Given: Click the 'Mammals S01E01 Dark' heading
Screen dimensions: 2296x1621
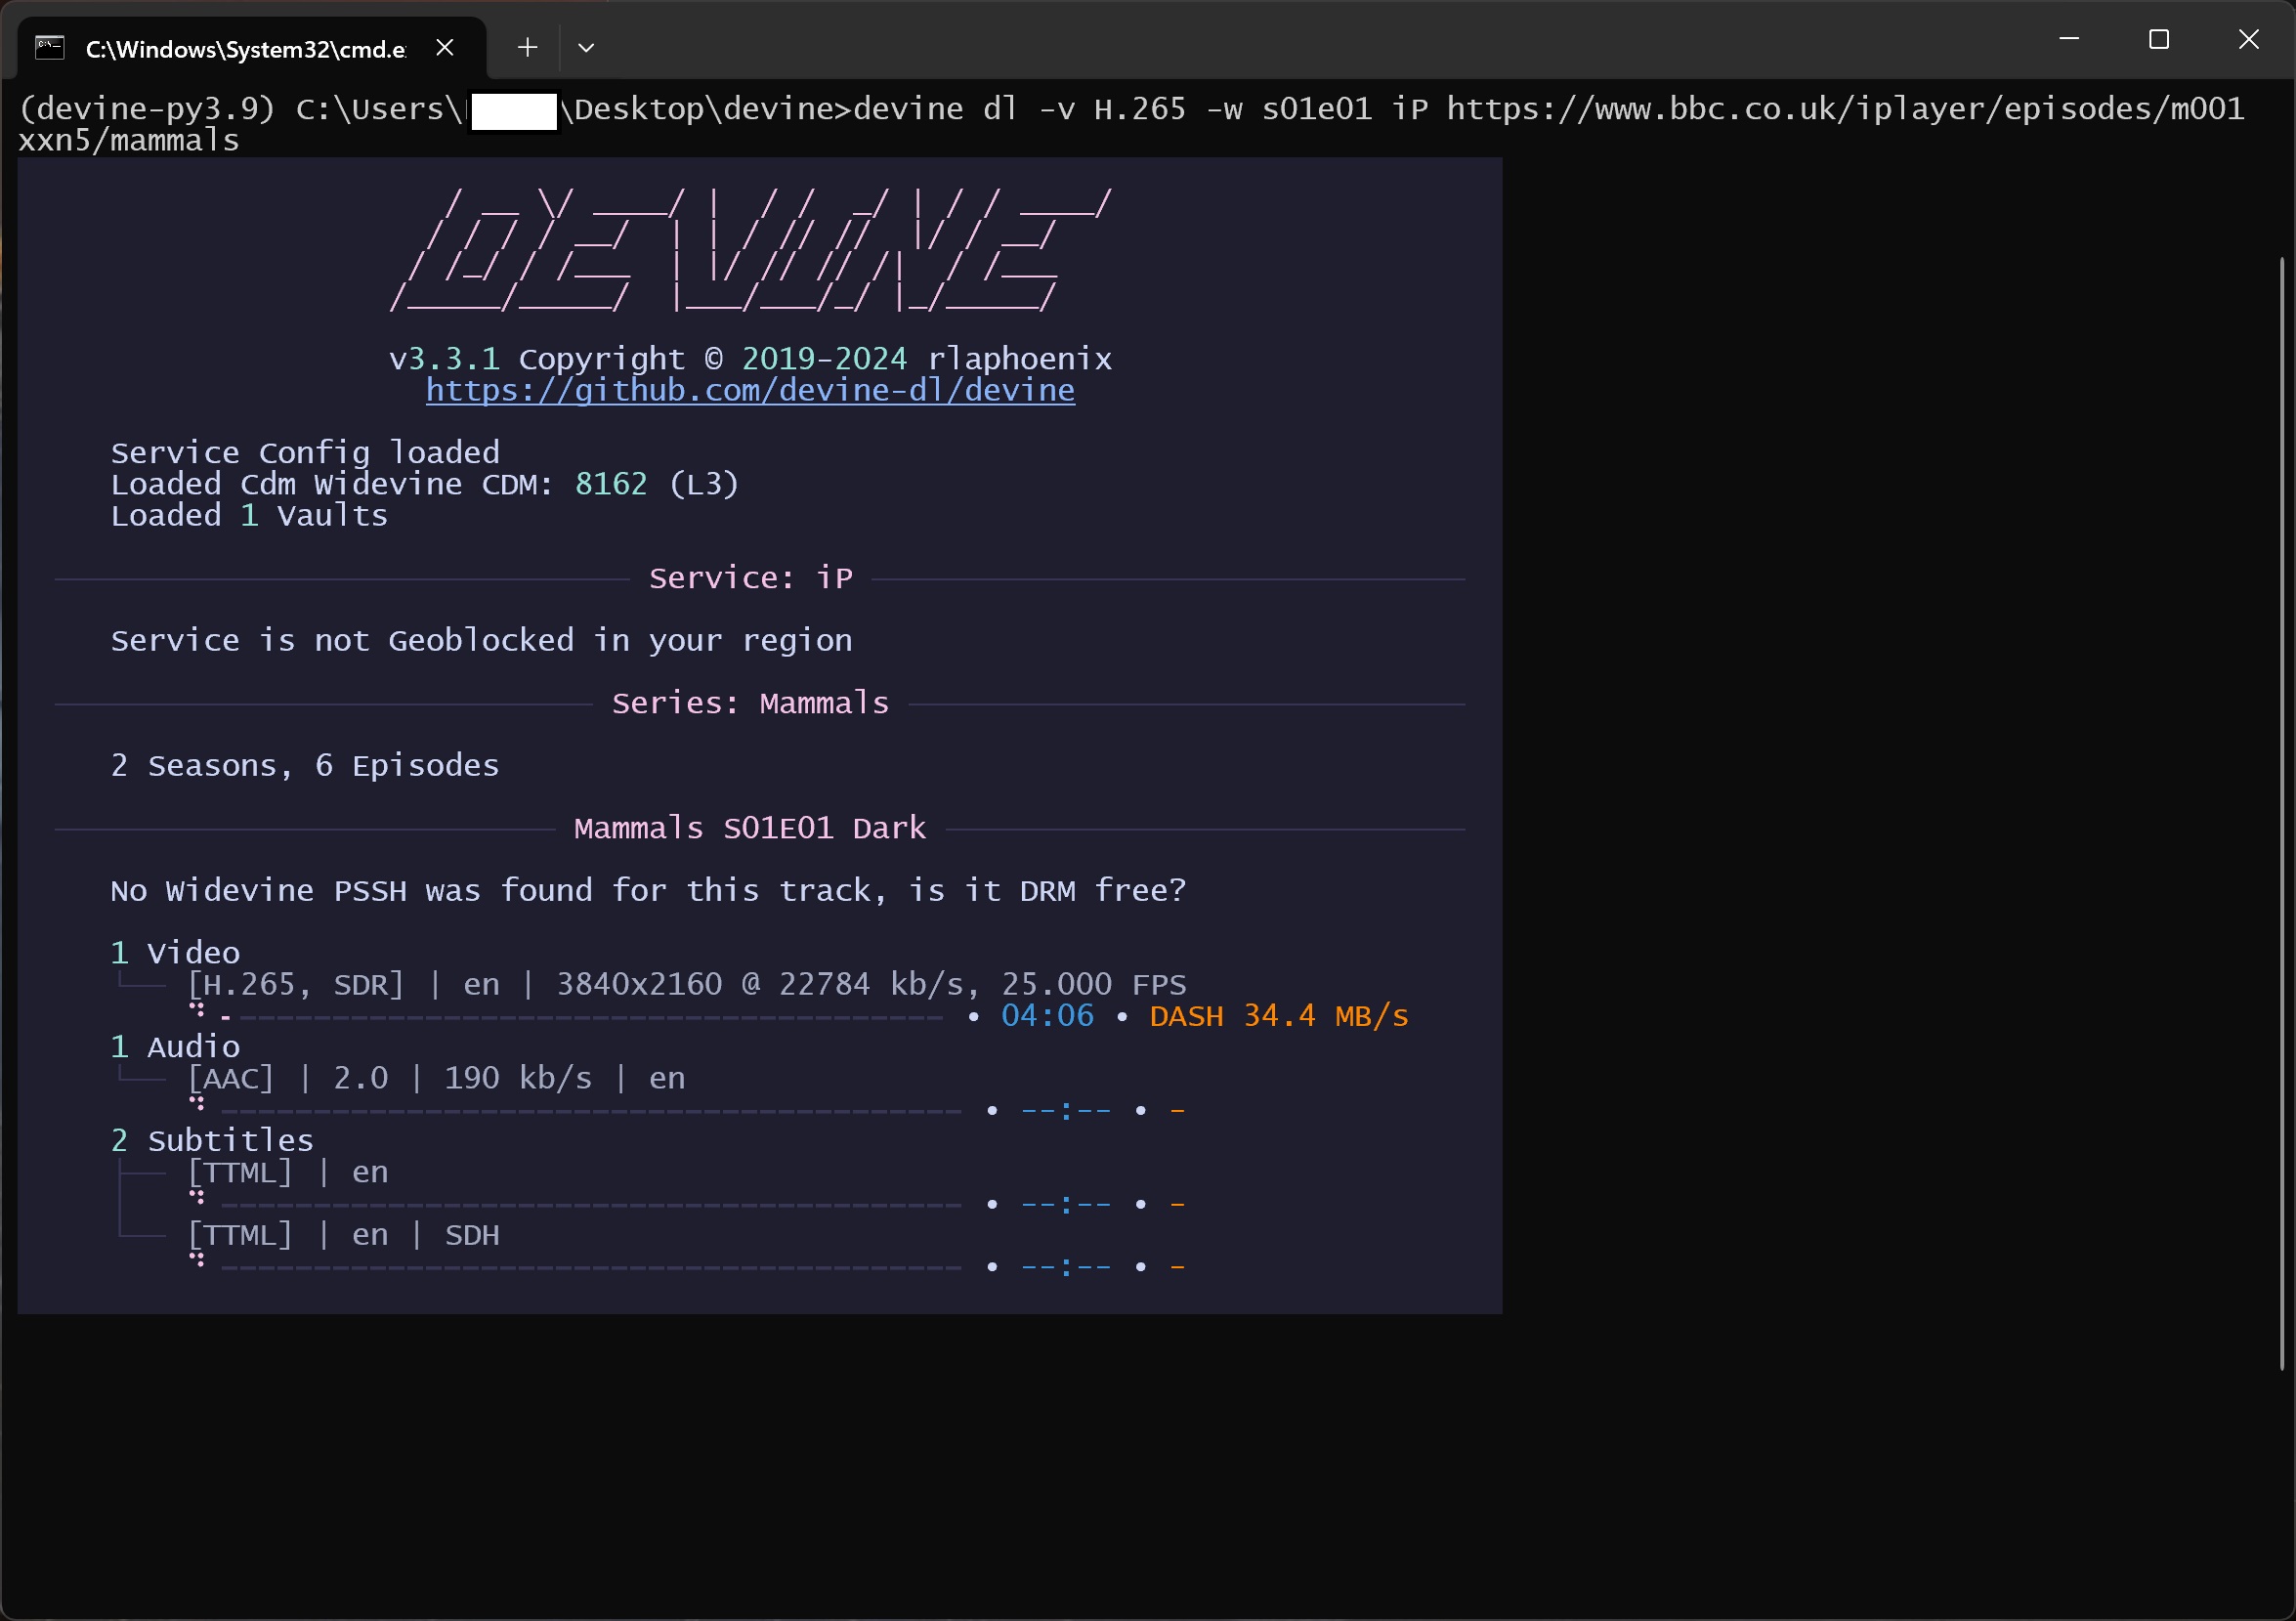Looking at the screenshot, I should (x=750, y=828).
